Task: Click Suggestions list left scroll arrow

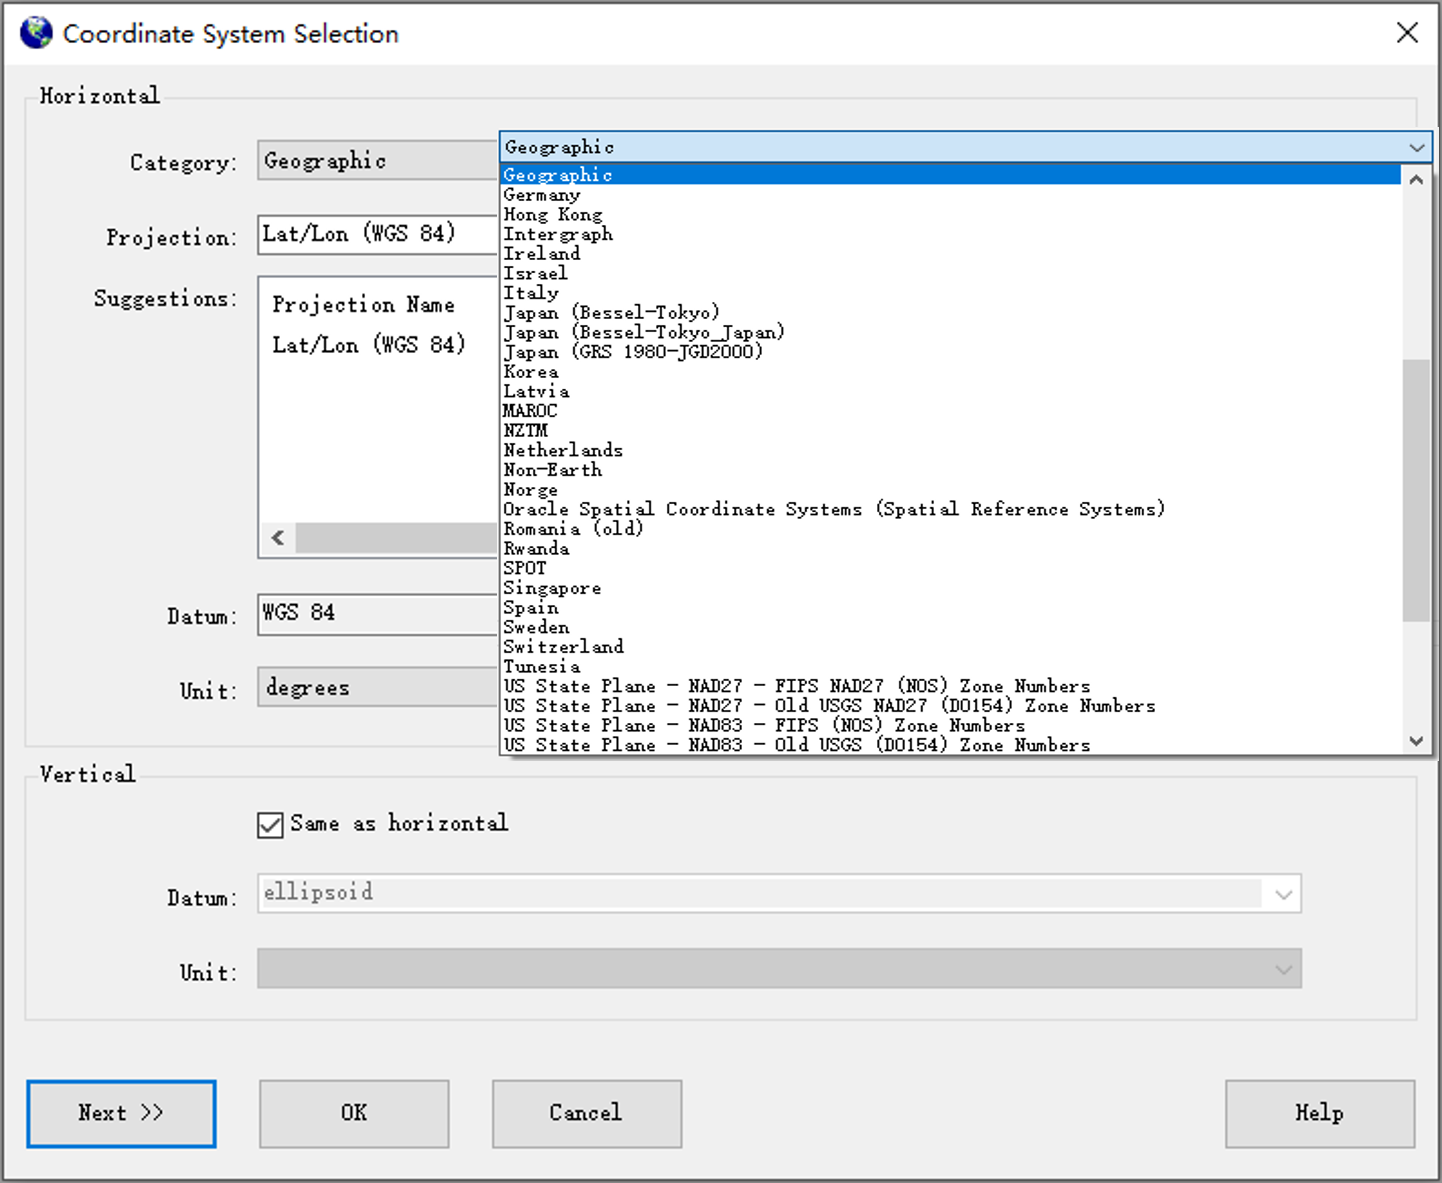Action: click(278, 538)
